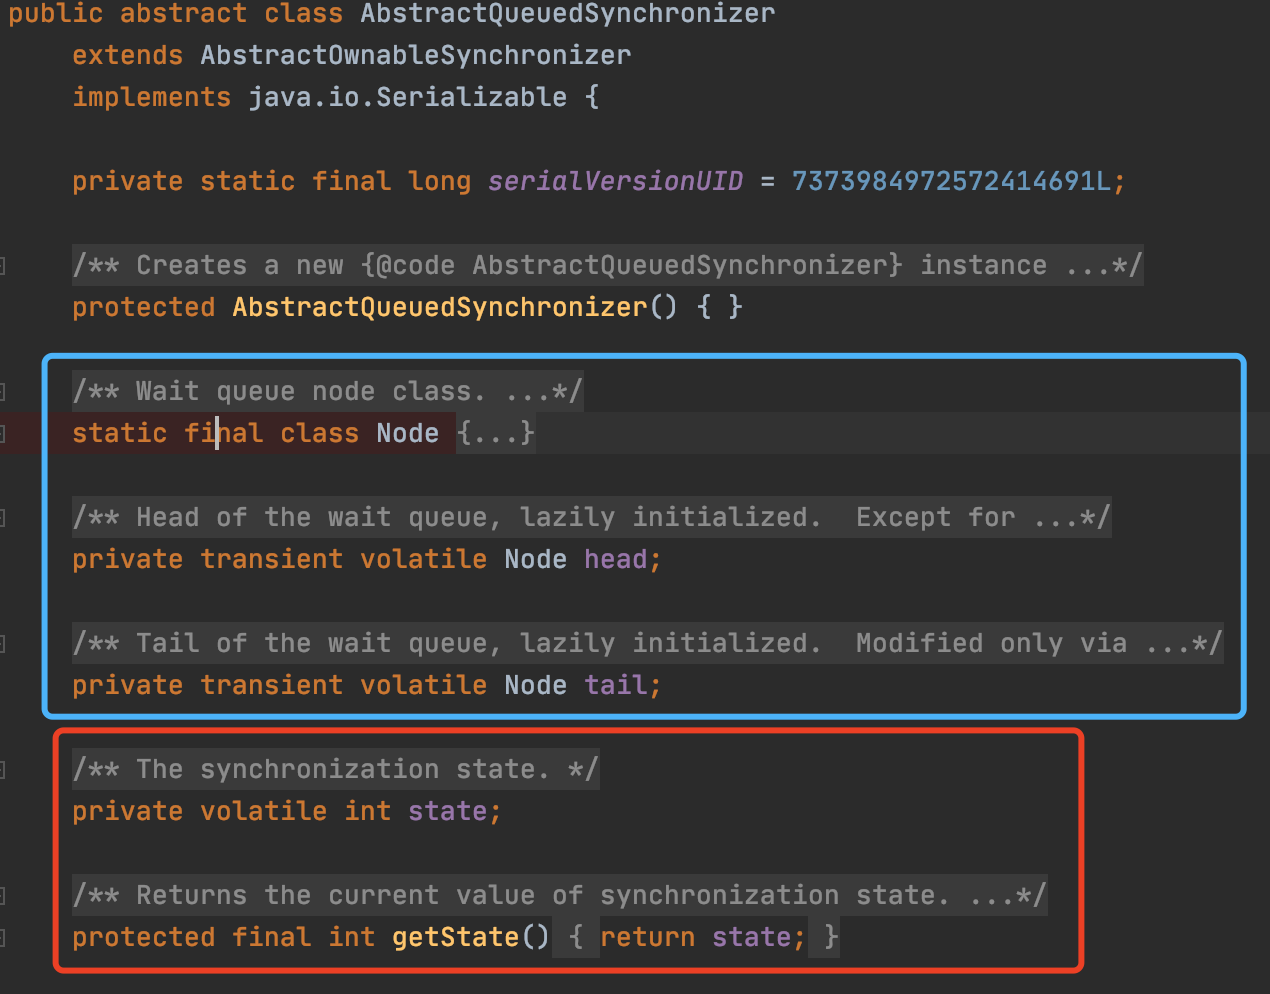Expand the 'Tail of the wait queue' doc comment
This screenshot has height=994, width=1270.
(1183, 644)
